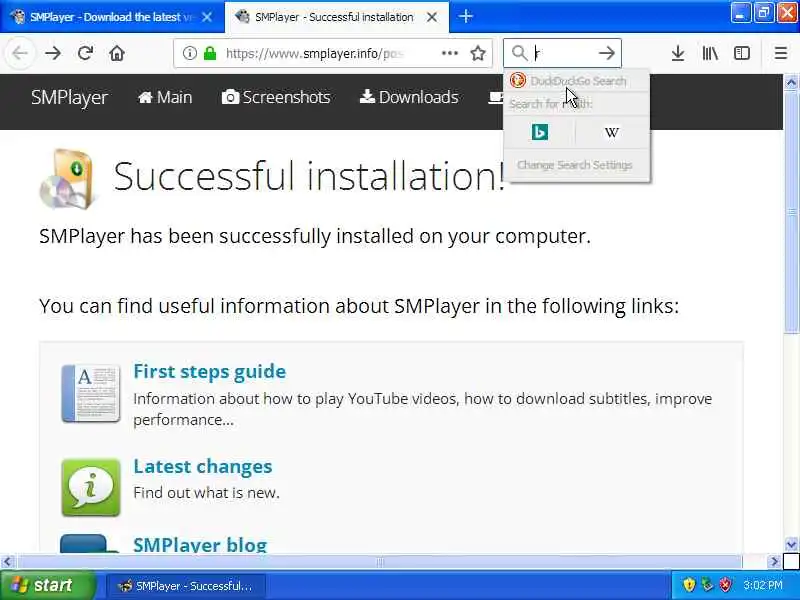The height and width of the screenshot is (600, 800).
Task: Click the First steps guide book icon
Action: 91,393
